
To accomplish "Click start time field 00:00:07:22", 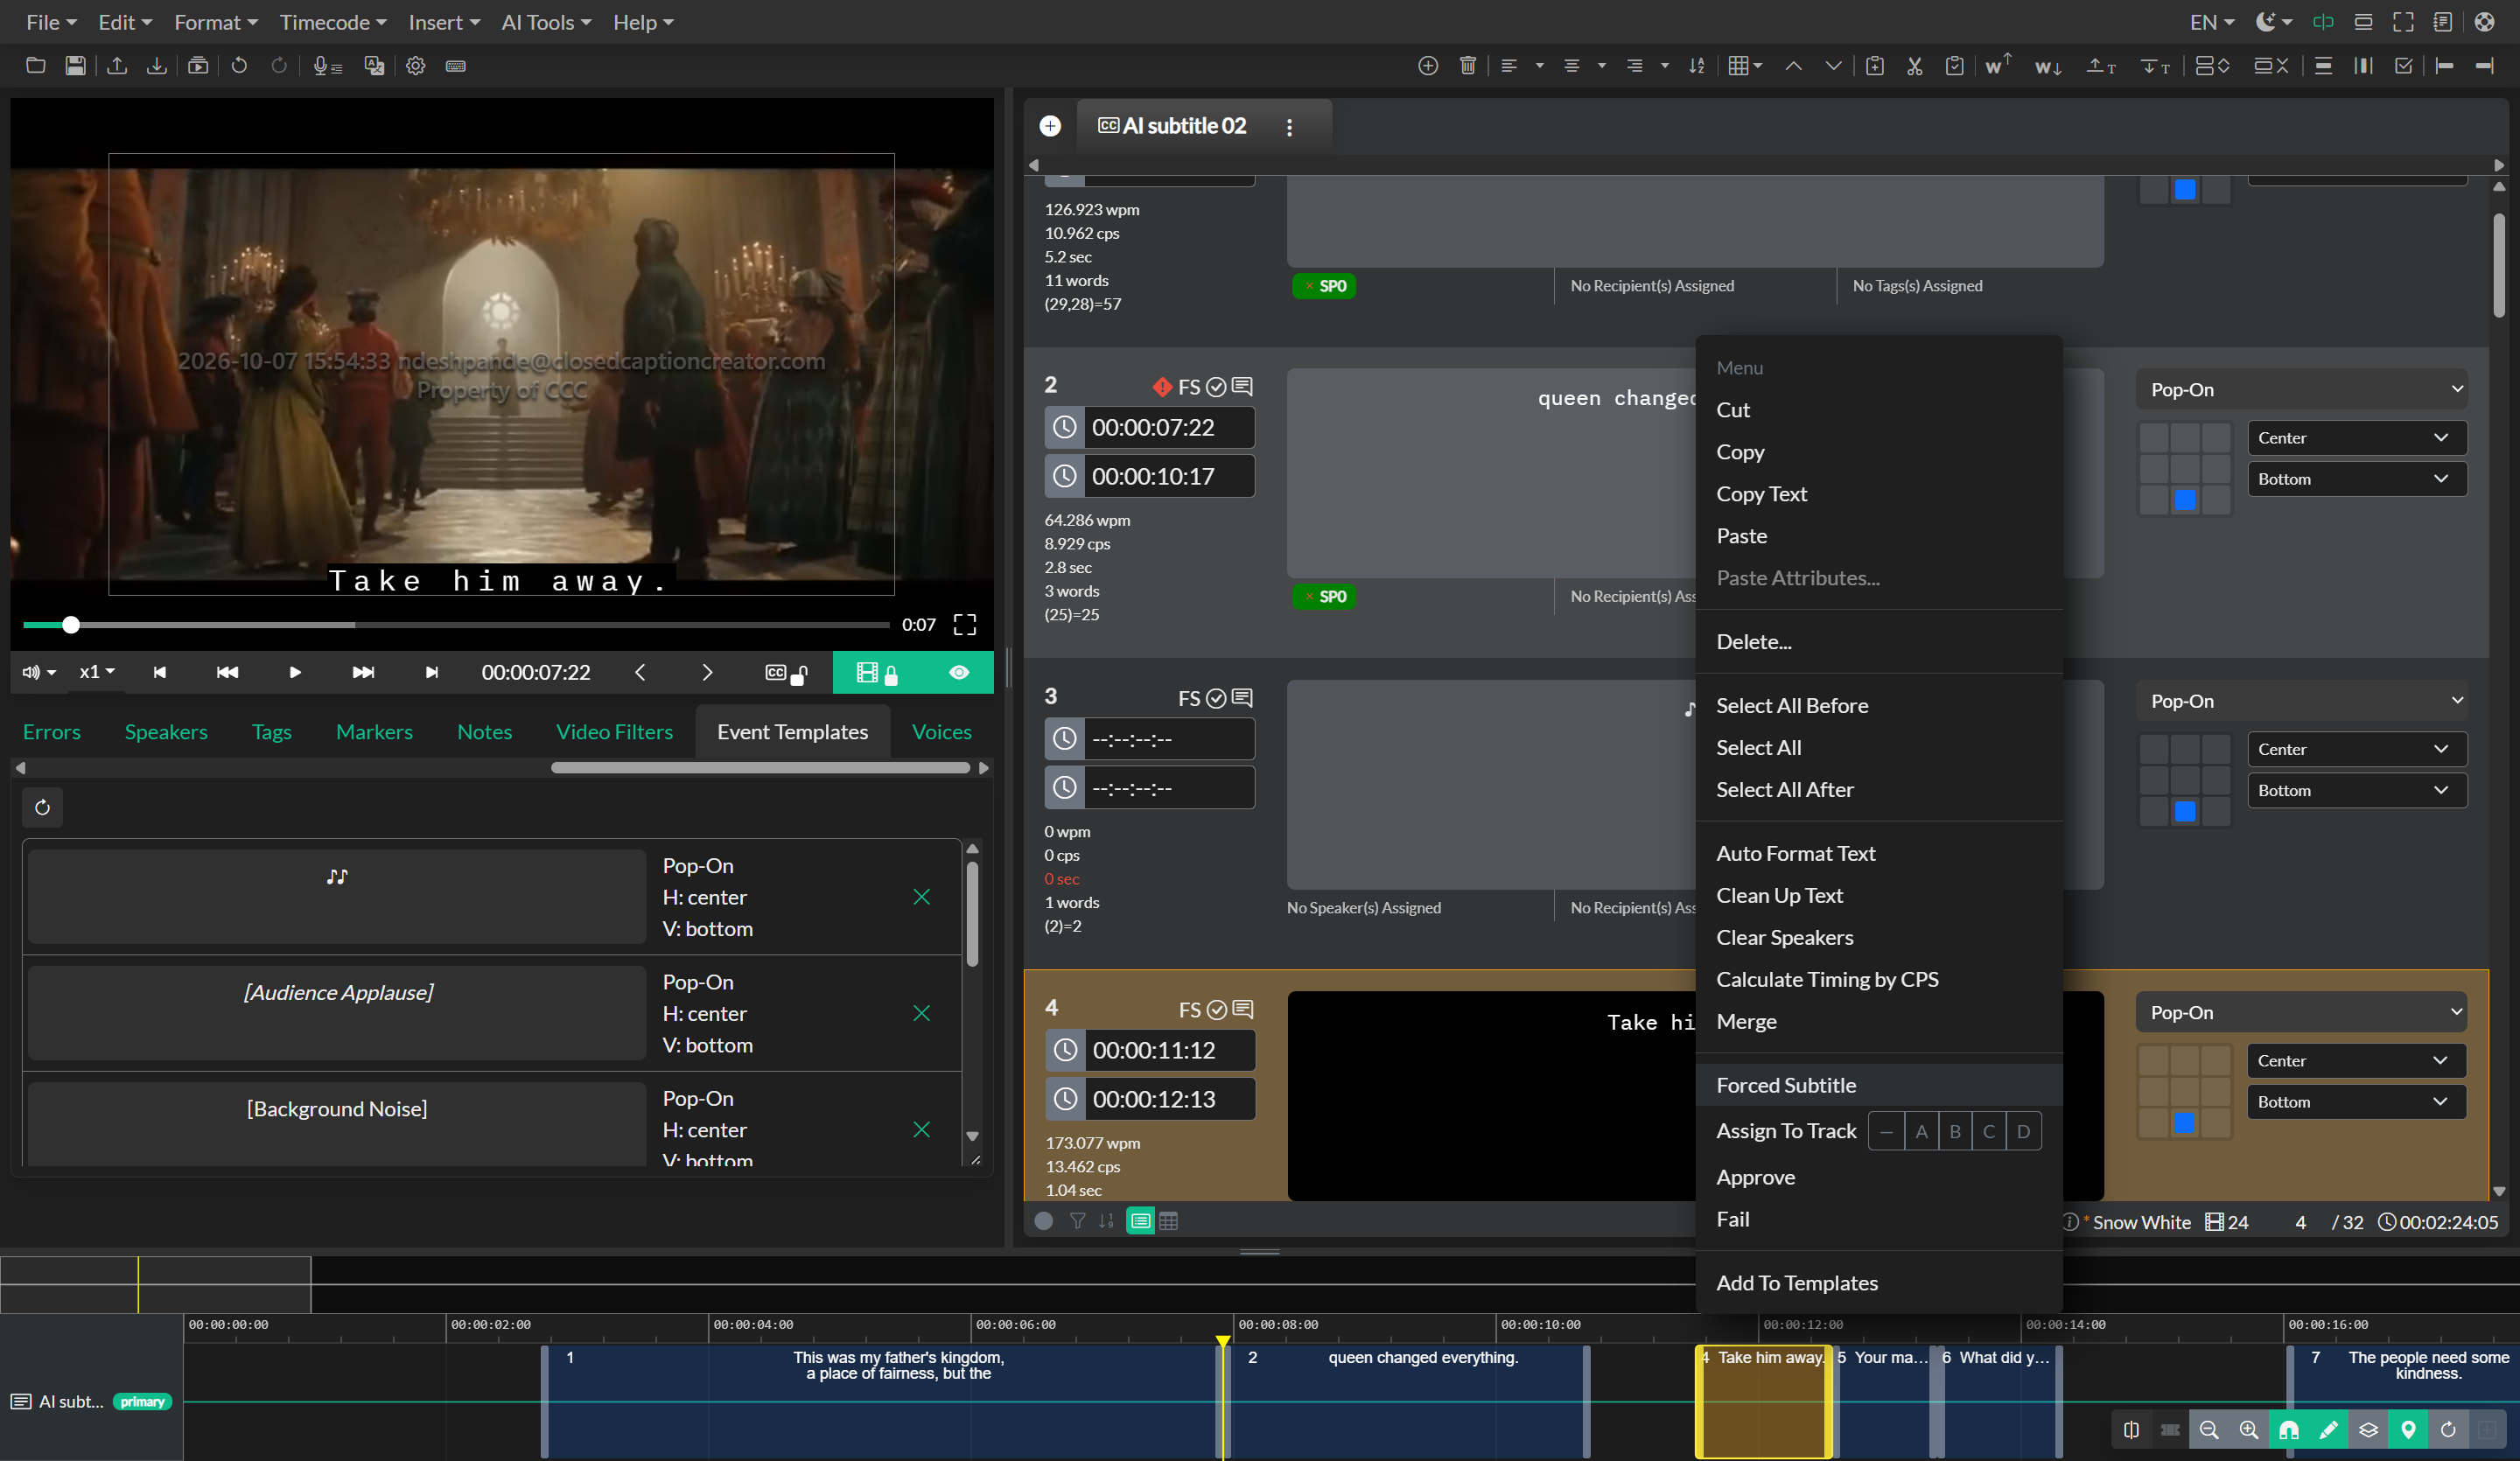I will tap(1168, 427).
